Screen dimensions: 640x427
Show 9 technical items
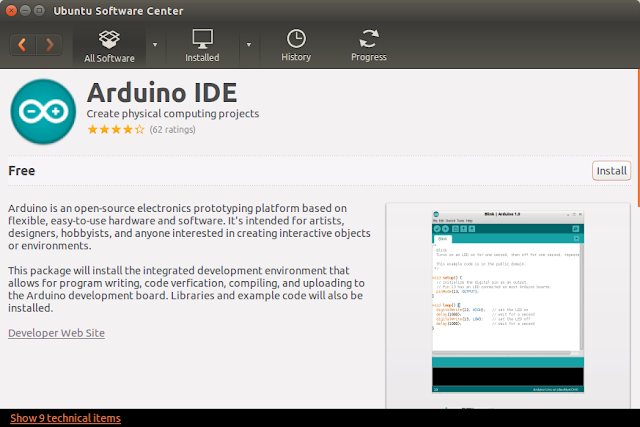pyautogui.click(x=65, y=418)
